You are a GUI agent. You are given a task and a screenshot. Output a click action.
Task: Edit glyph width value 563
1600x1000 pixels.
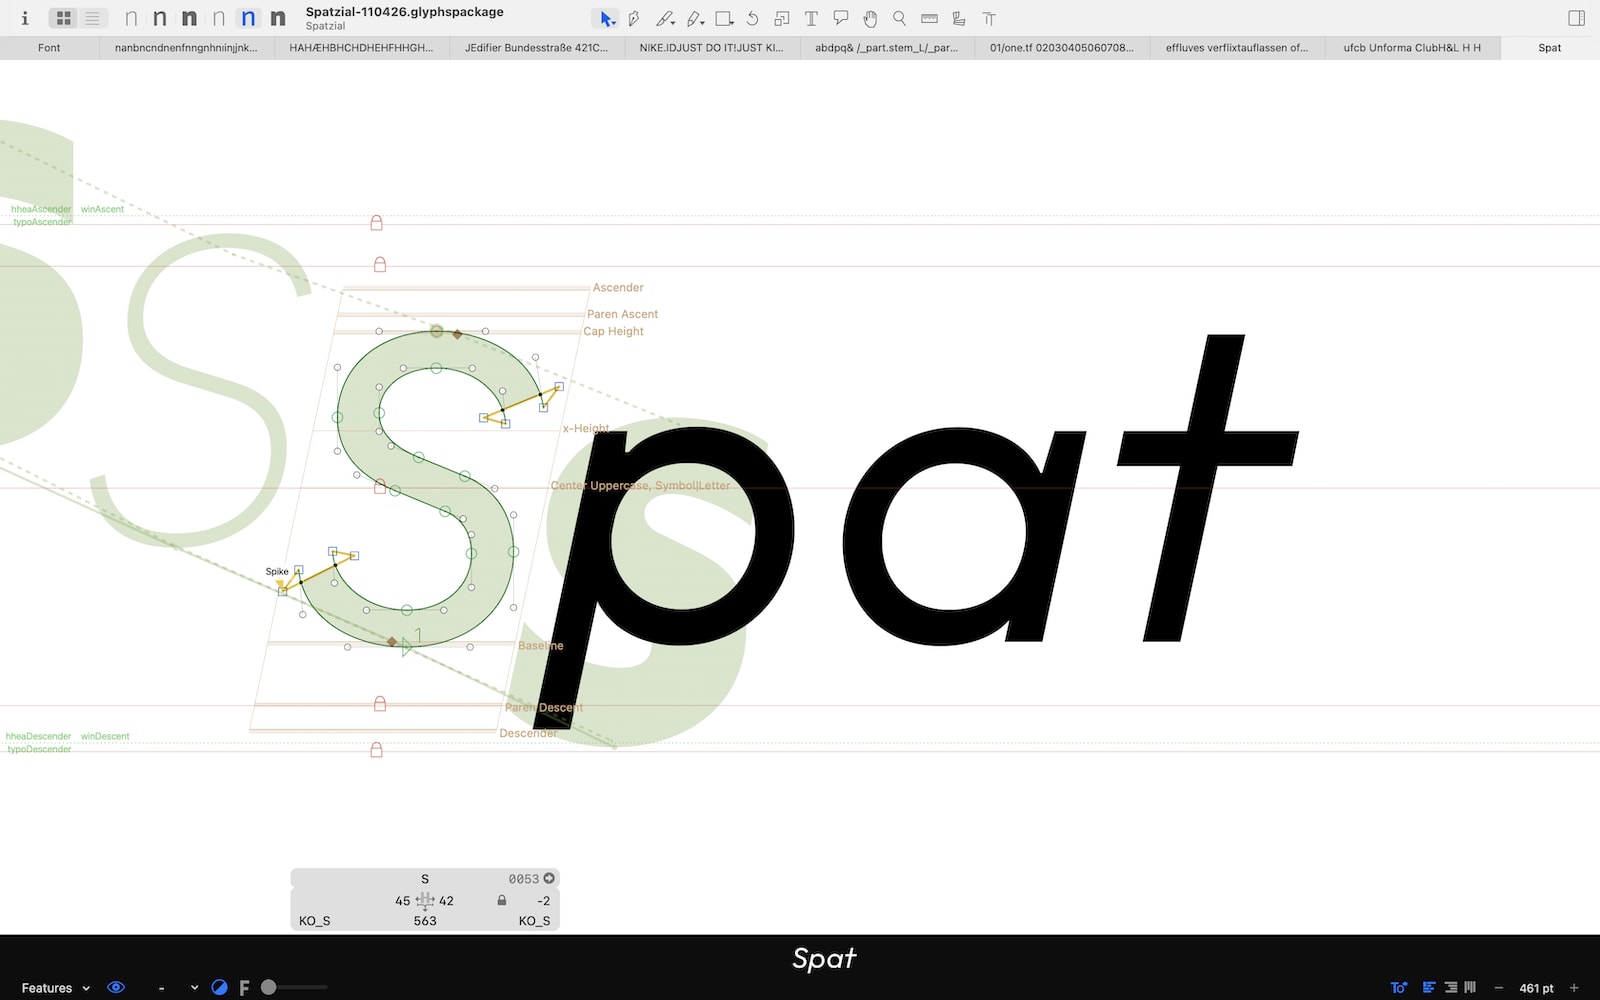coord(425,921)
